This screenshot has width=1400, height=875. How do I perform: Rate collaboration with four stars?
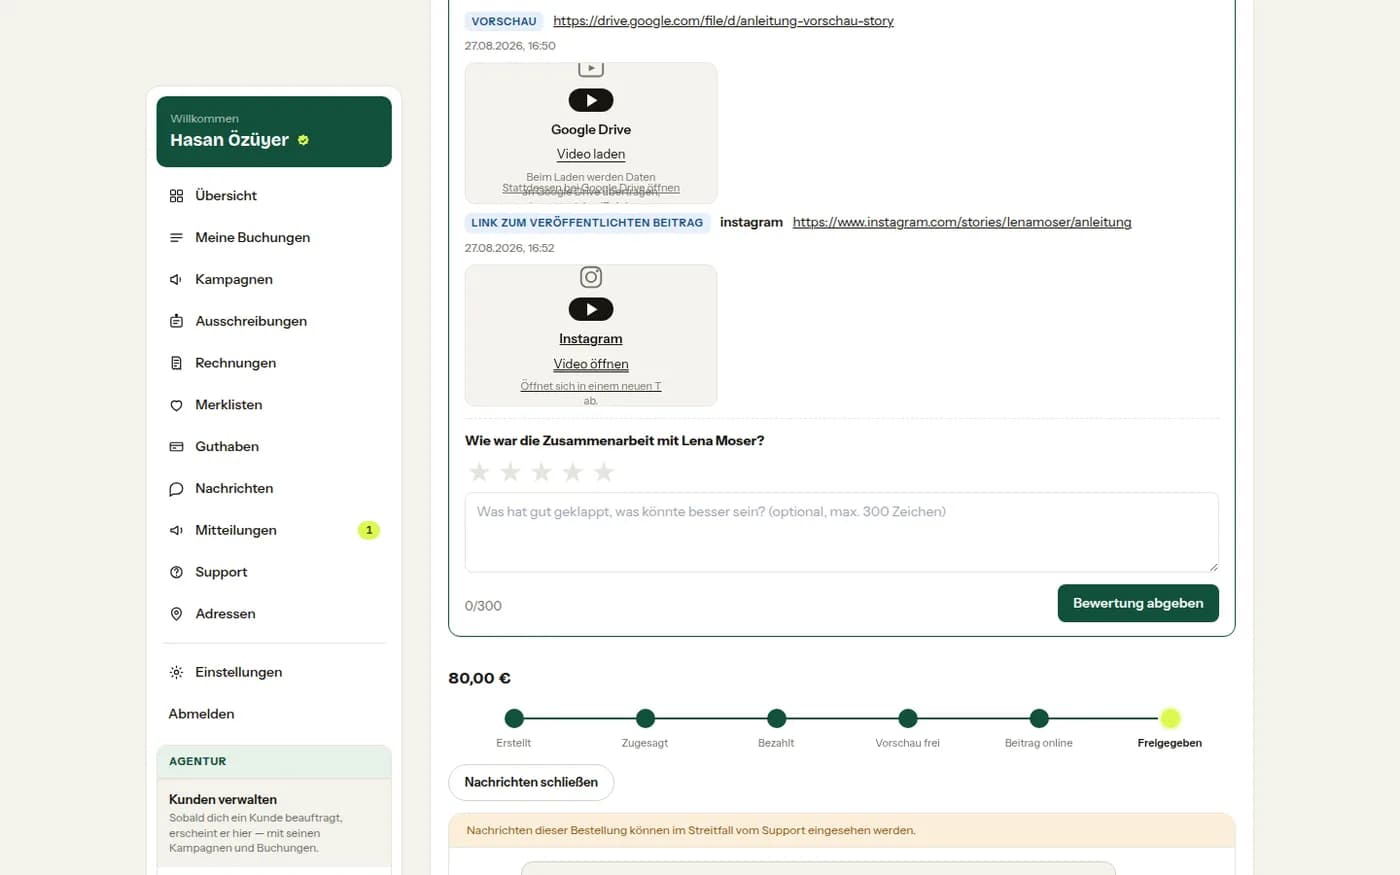point(572,471)
